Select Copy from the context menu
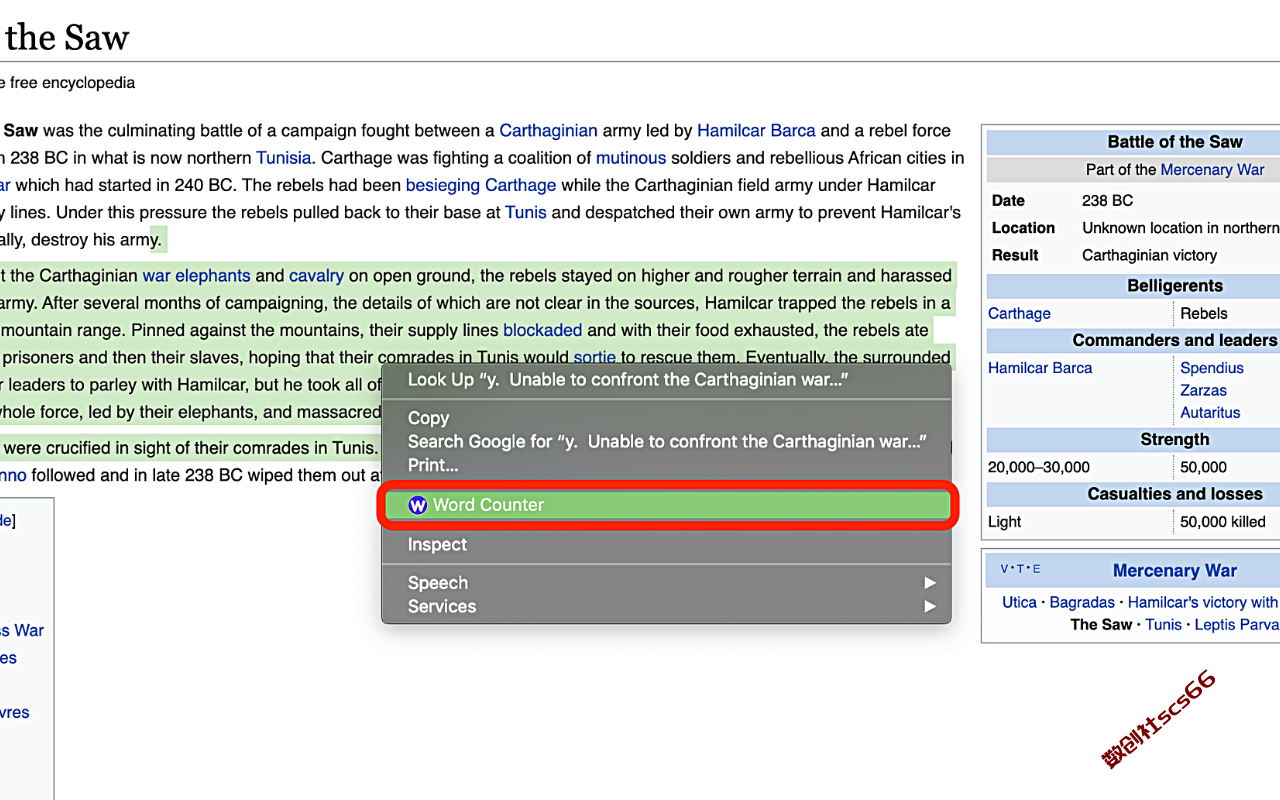This screenshot has width=1280, height=800. click(428, 418)
